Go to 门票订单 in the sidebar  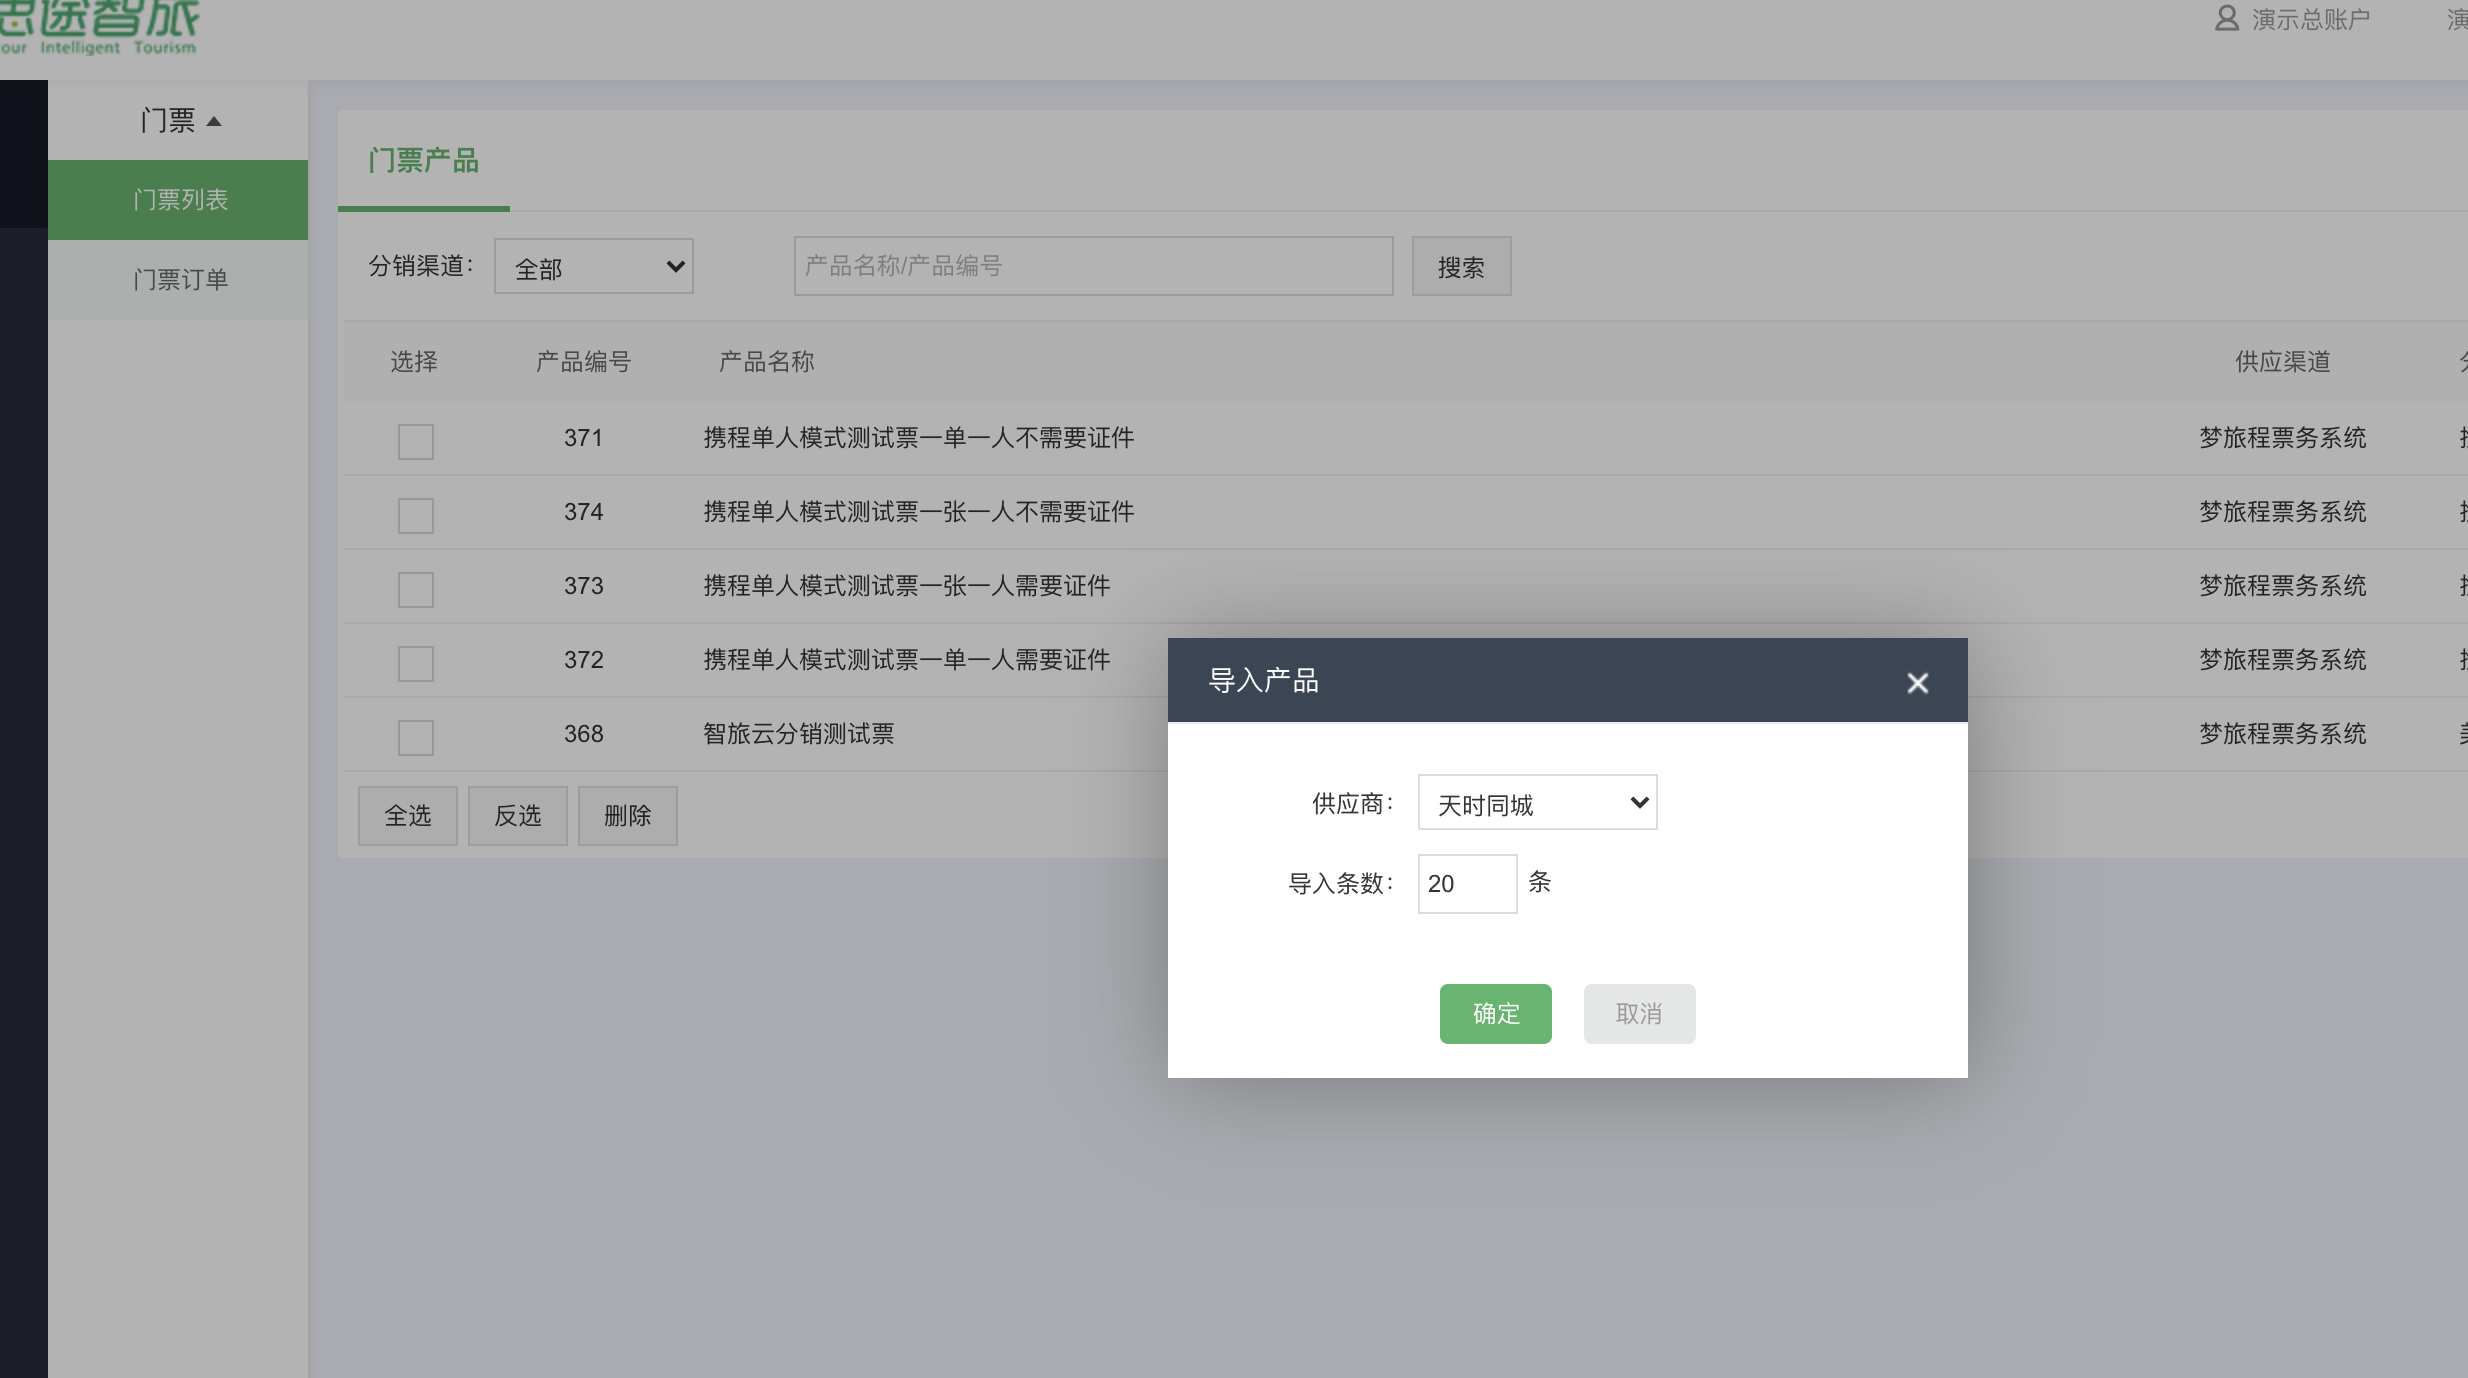(x=179, y=280)
